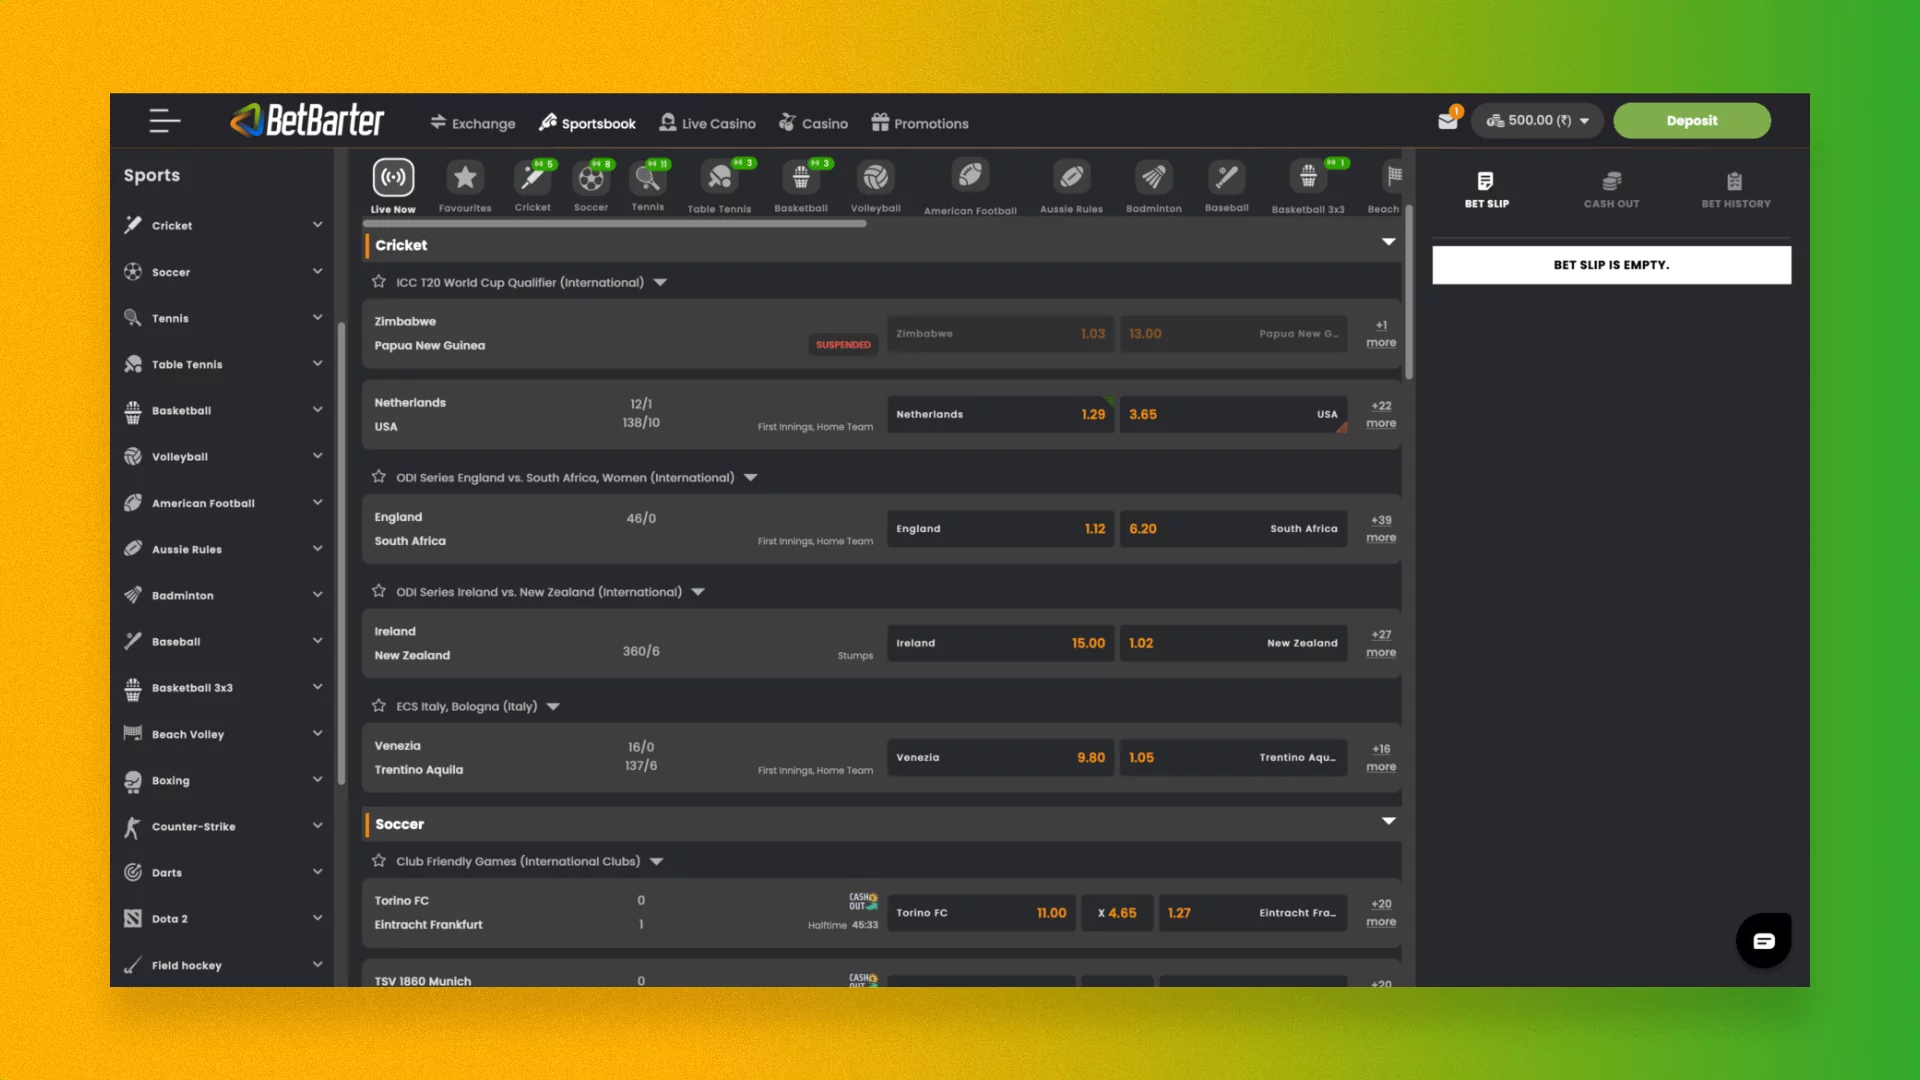Select the Basketball icon in sports bar
The height and width of the screenshot is (1080, 1920).
tap(801, 178)
